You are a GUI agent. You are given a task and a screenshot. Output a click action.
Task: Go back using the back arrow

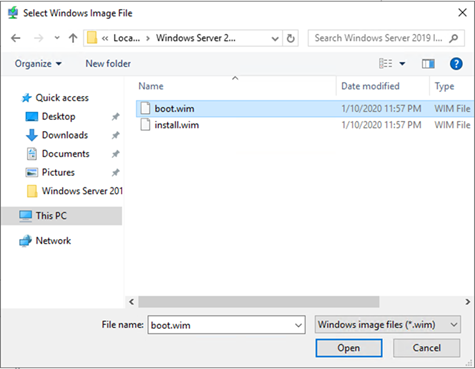[x=16, y=38]
